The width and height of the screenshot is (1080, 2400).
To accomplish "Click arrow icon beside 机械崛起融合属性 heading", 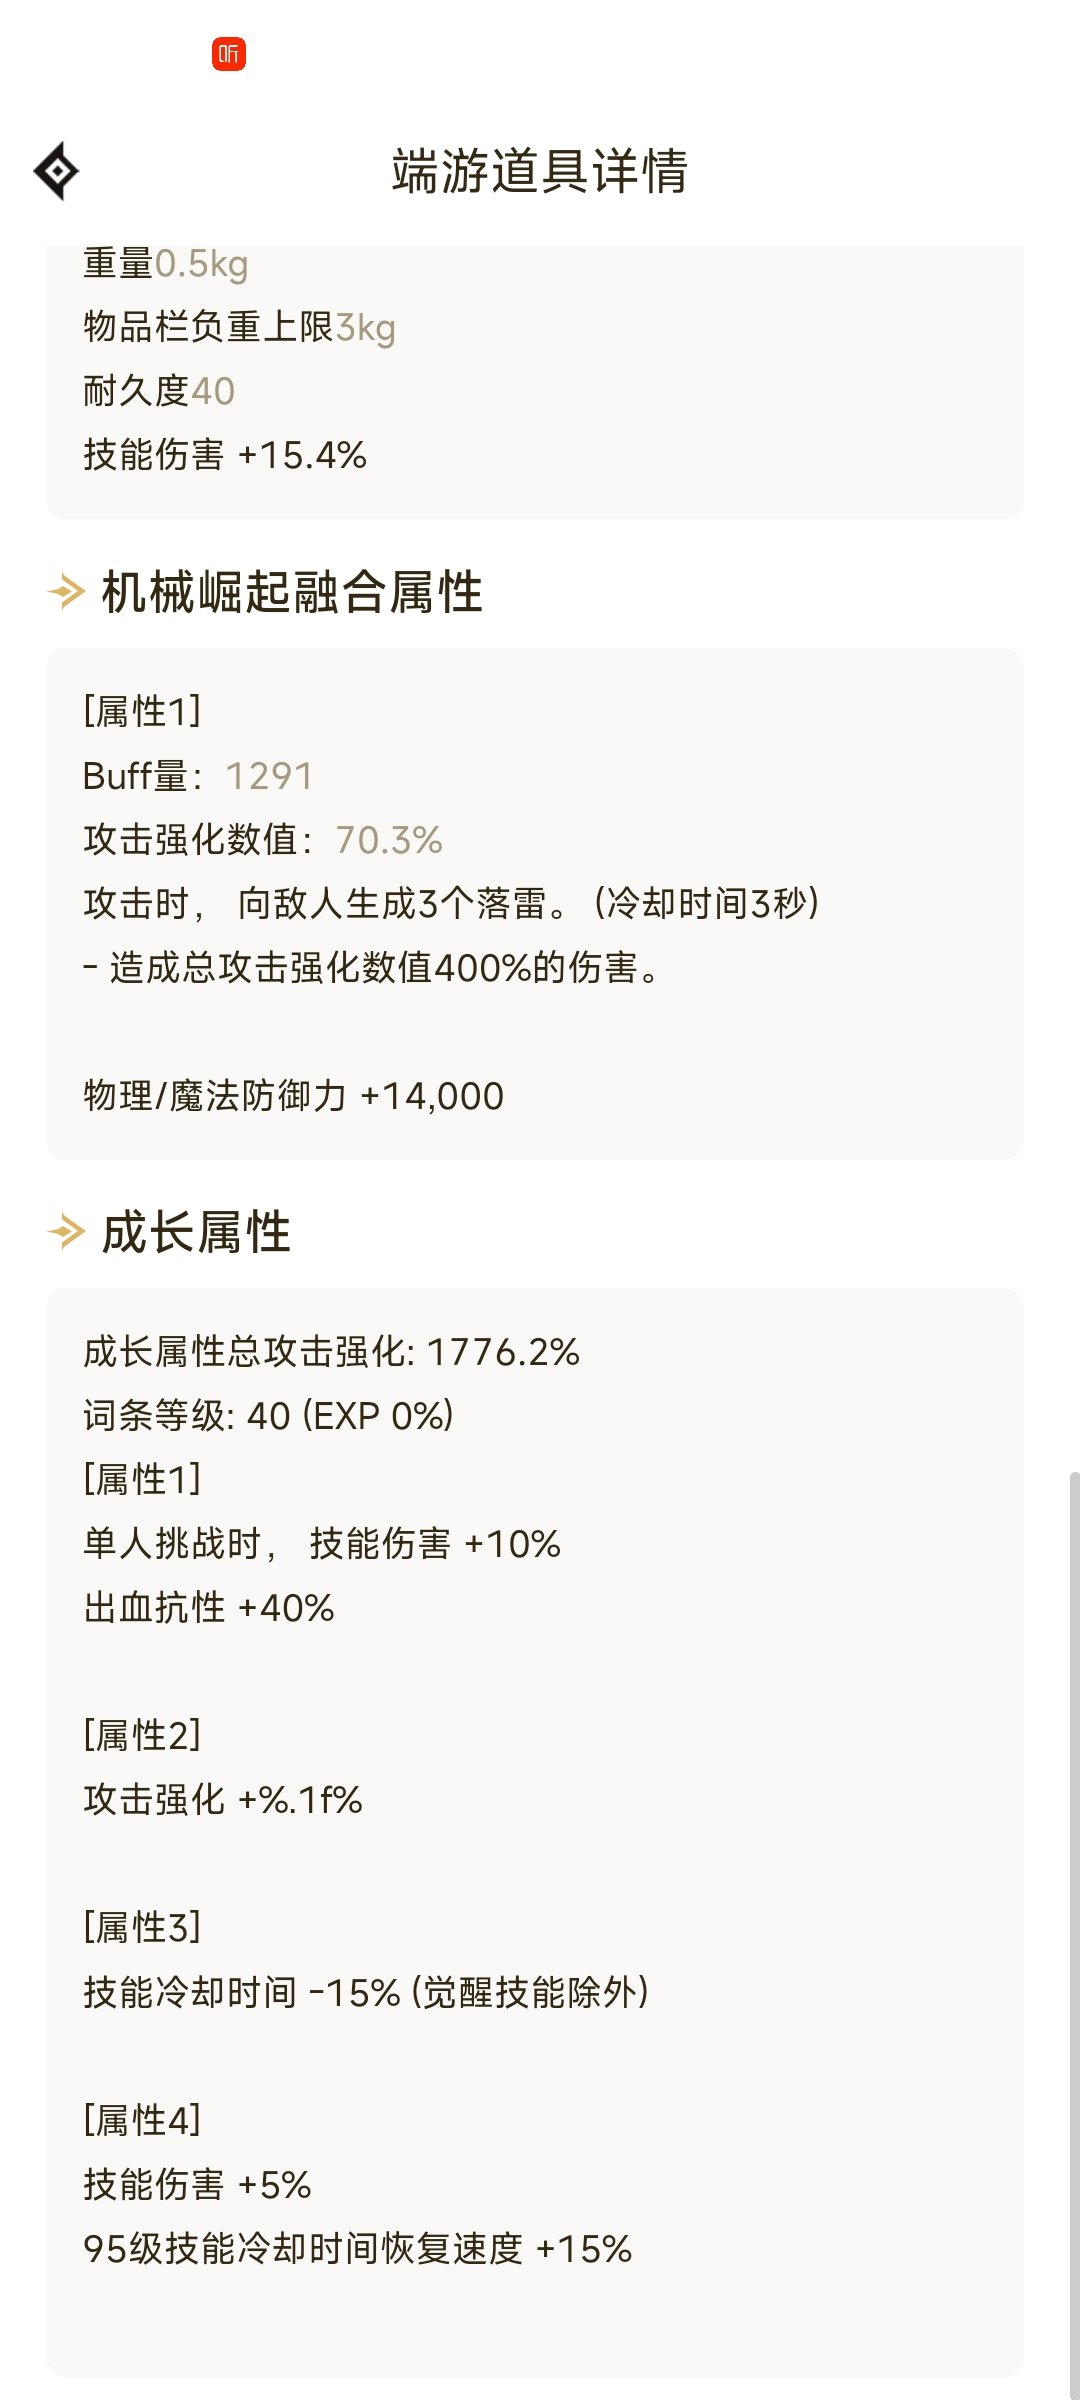I will point(66,592).
